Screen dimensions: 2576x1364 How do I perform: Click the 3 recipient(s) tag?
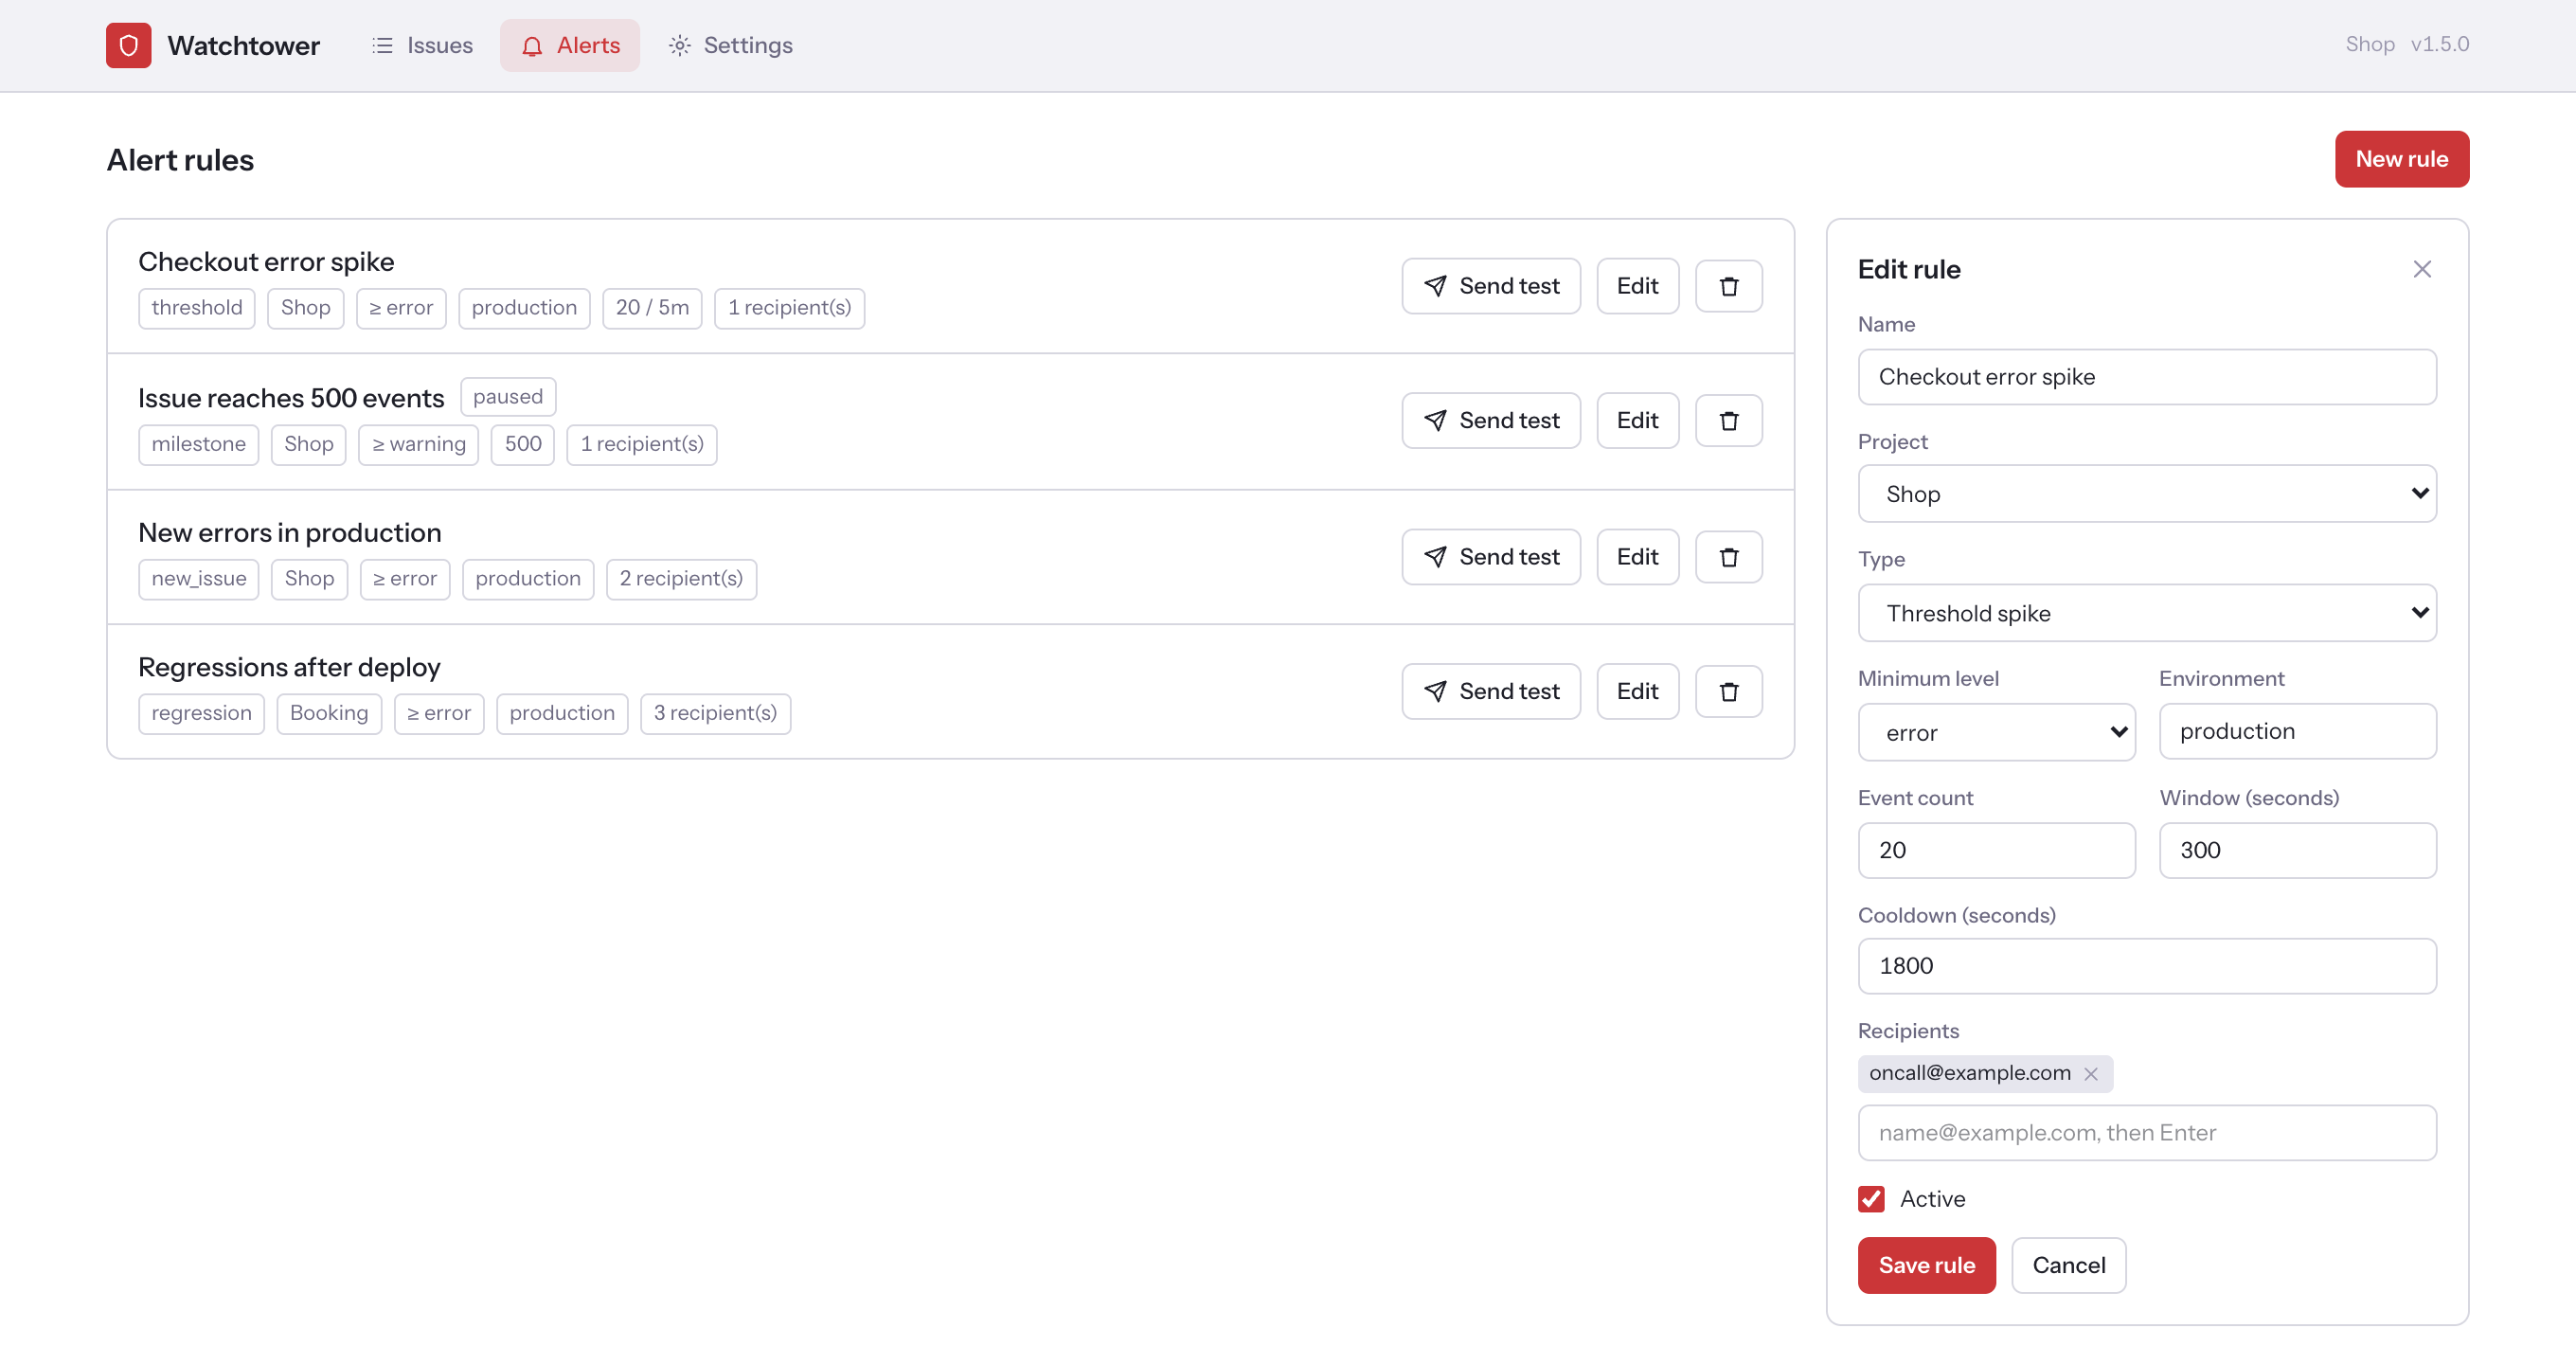pyautogui.click(x=715, y=714)
